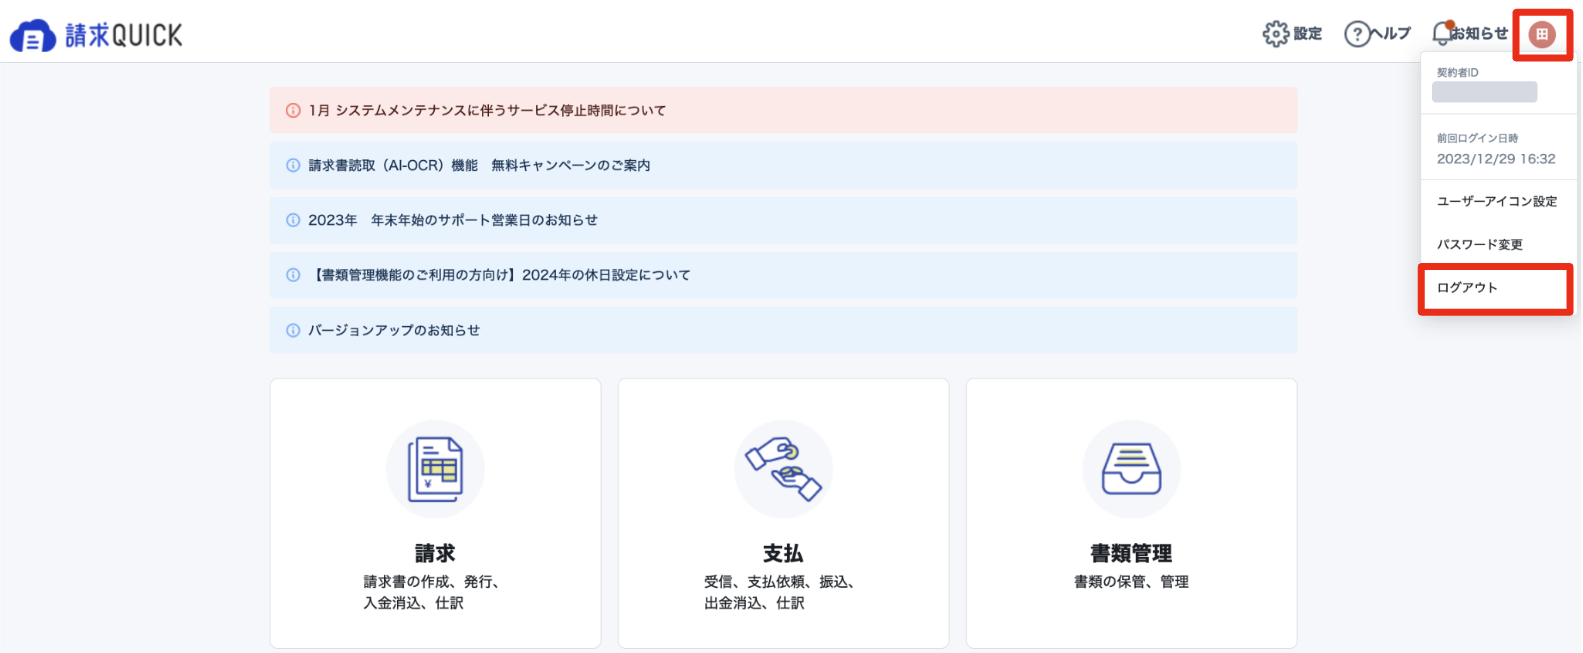The width and height of the screenshot is (1583, 653).
Task: Click the 契約者ID label
Action: click(x=1457, y=73)
